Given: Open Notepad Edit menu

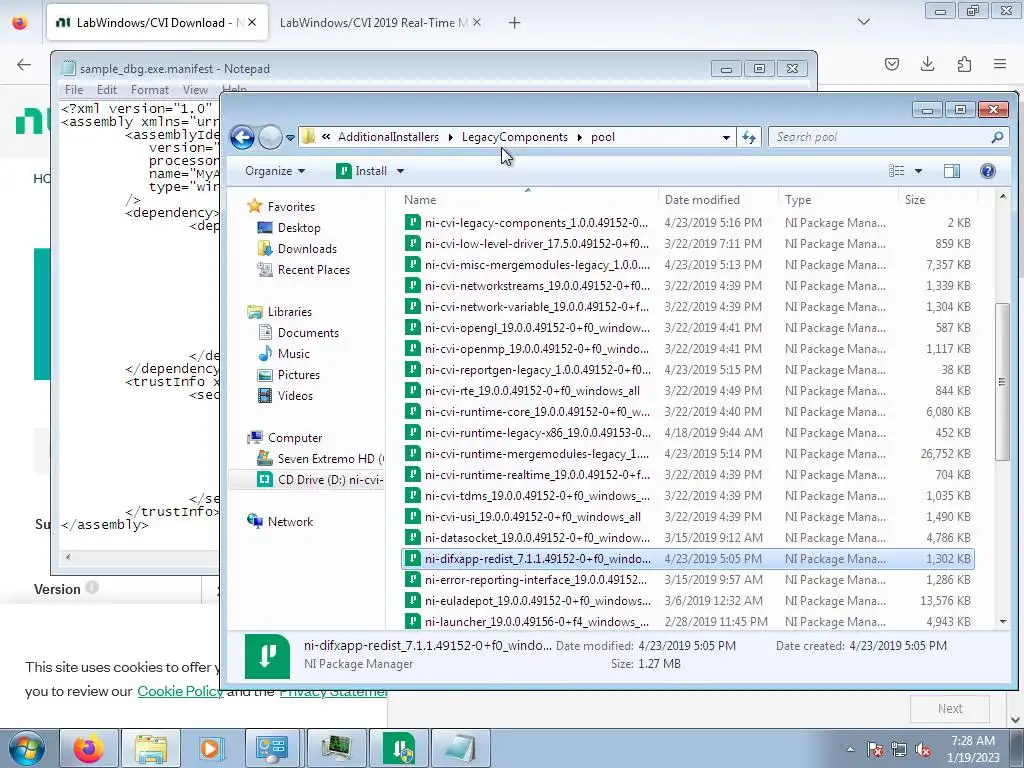Looking at the screenshot, I should (106, 89).
